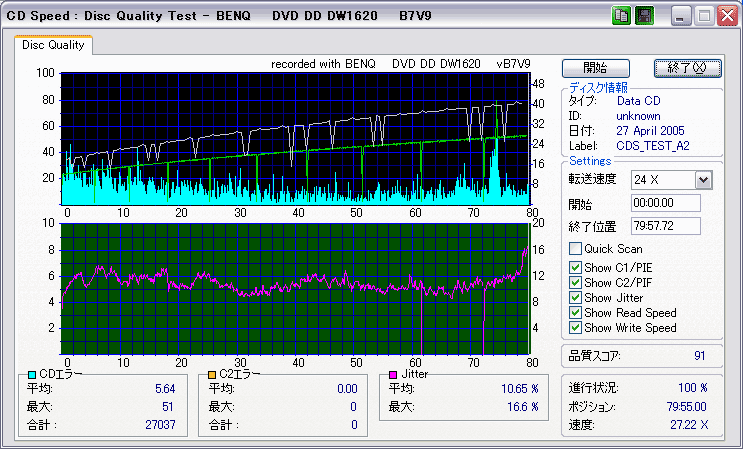Disable the Show Jitter checkbox

575,298
